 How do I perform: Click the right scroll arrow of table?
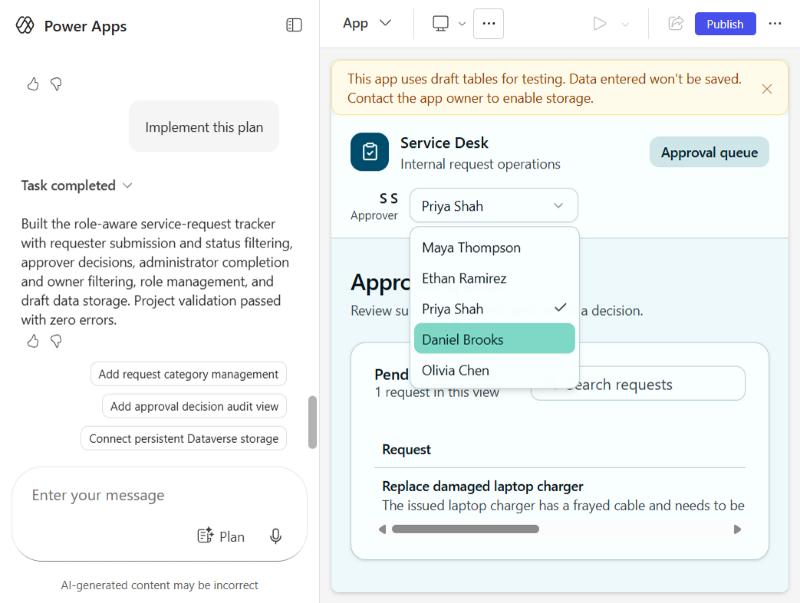pos(737,529)
